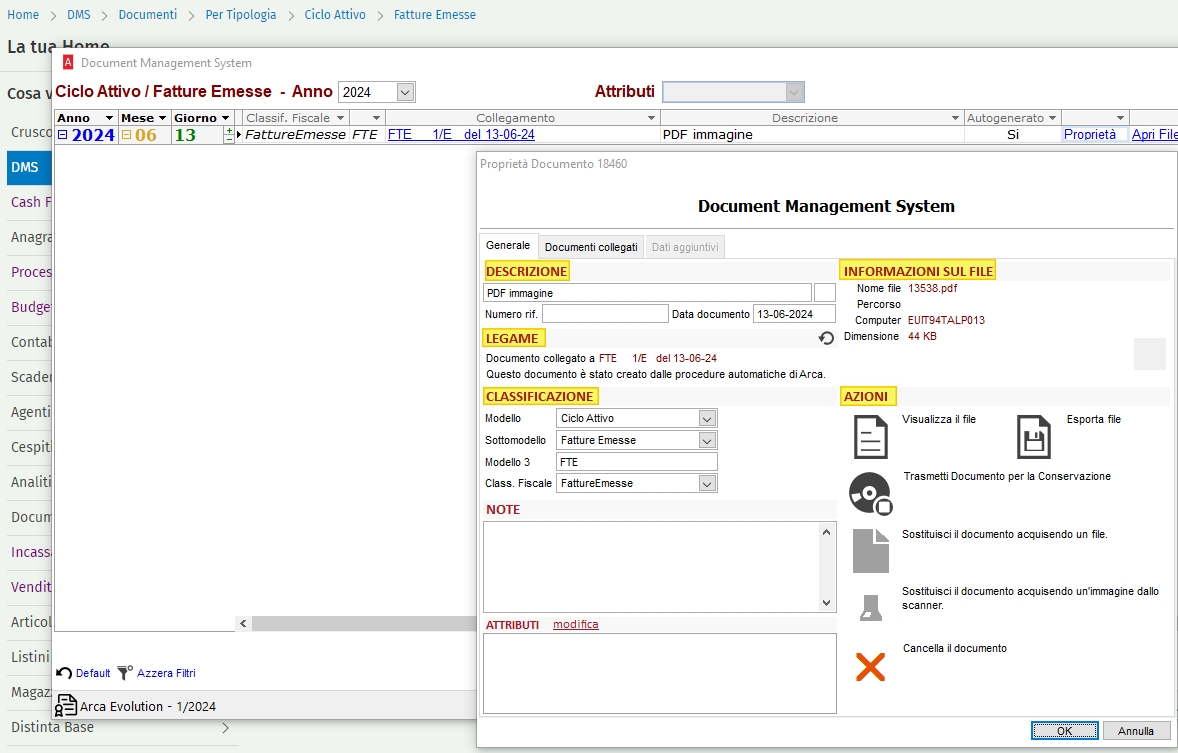
Task: Click the Annulla button
Action: (x=1136, y=730)
